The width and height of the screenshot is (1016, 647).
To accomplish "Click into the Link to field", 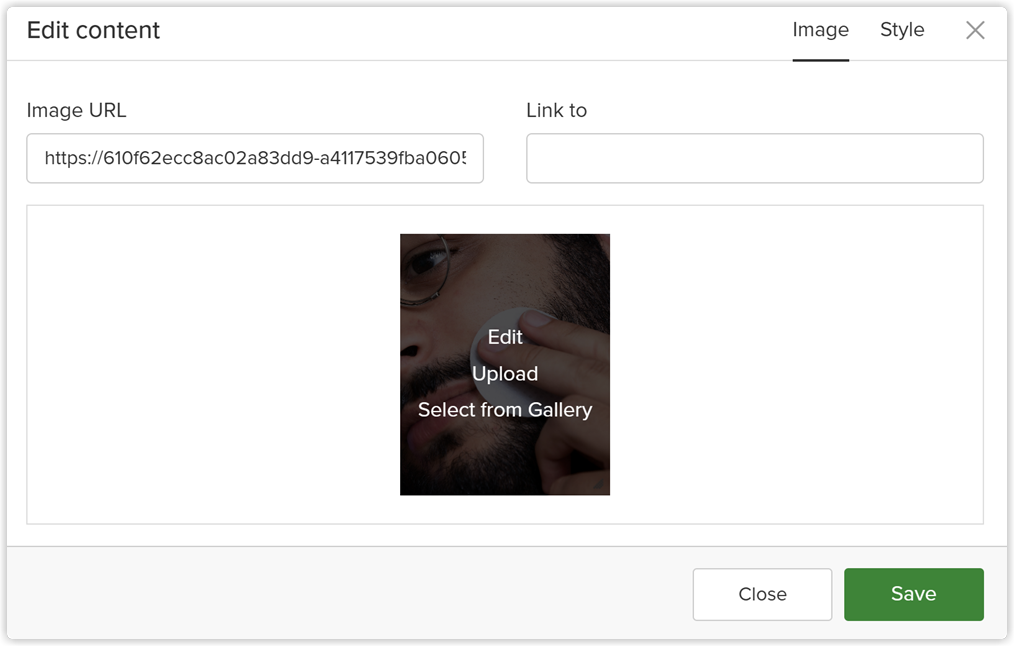I will pos(754,158).
